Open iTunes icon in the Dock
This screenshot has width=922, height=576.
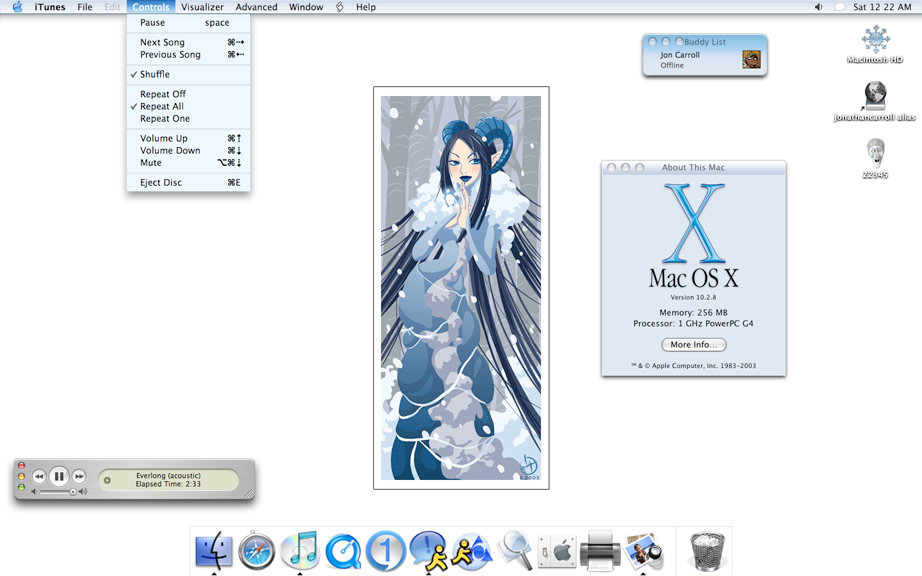click(x=300, y=550)
